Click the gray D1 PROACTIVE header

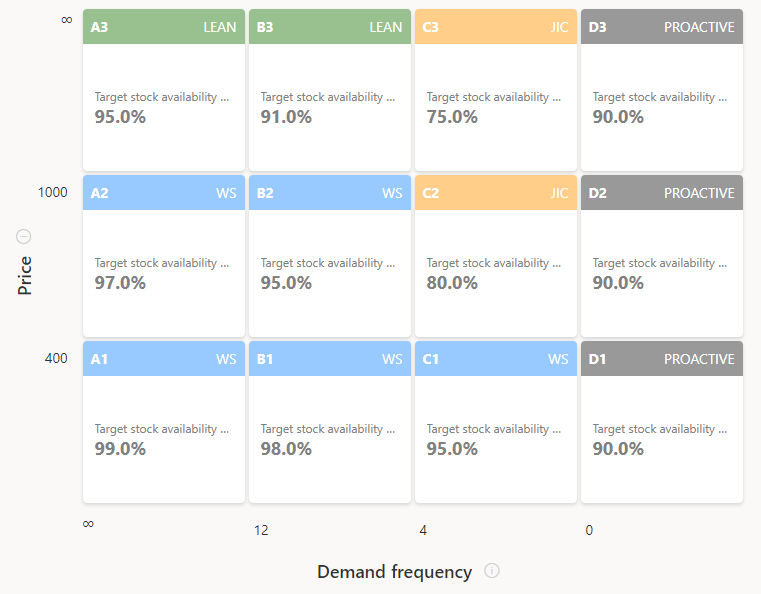point(662,359)
